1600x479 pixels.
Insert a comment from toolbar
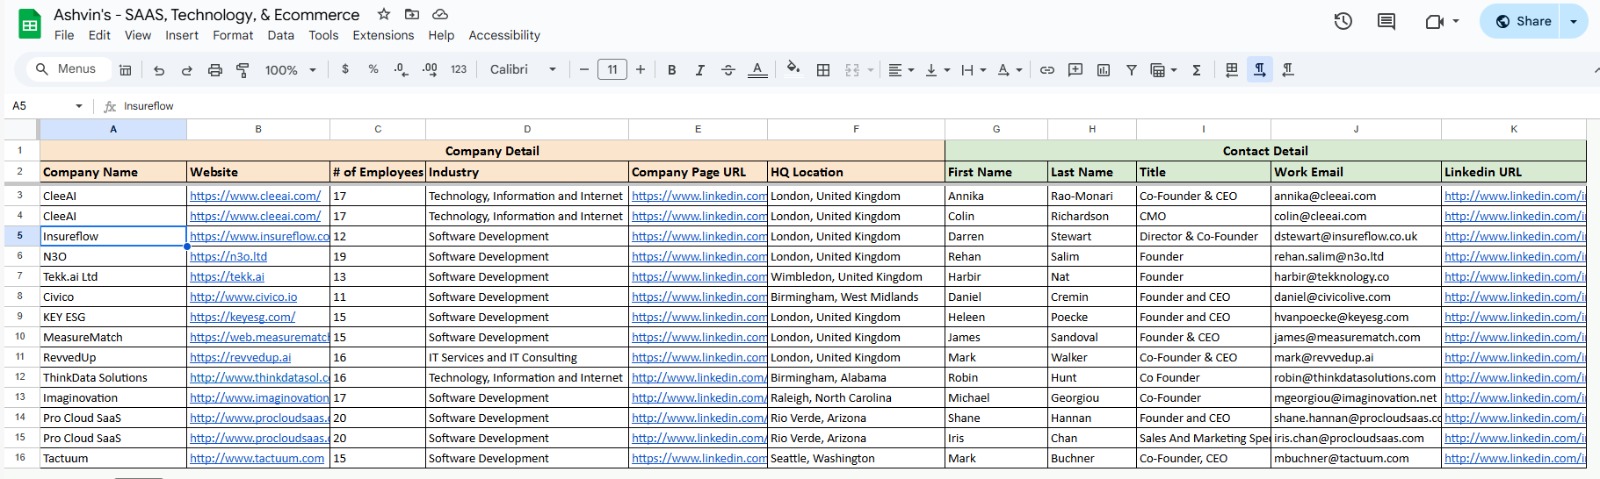pyautogui.click(x=1075, y=70)
